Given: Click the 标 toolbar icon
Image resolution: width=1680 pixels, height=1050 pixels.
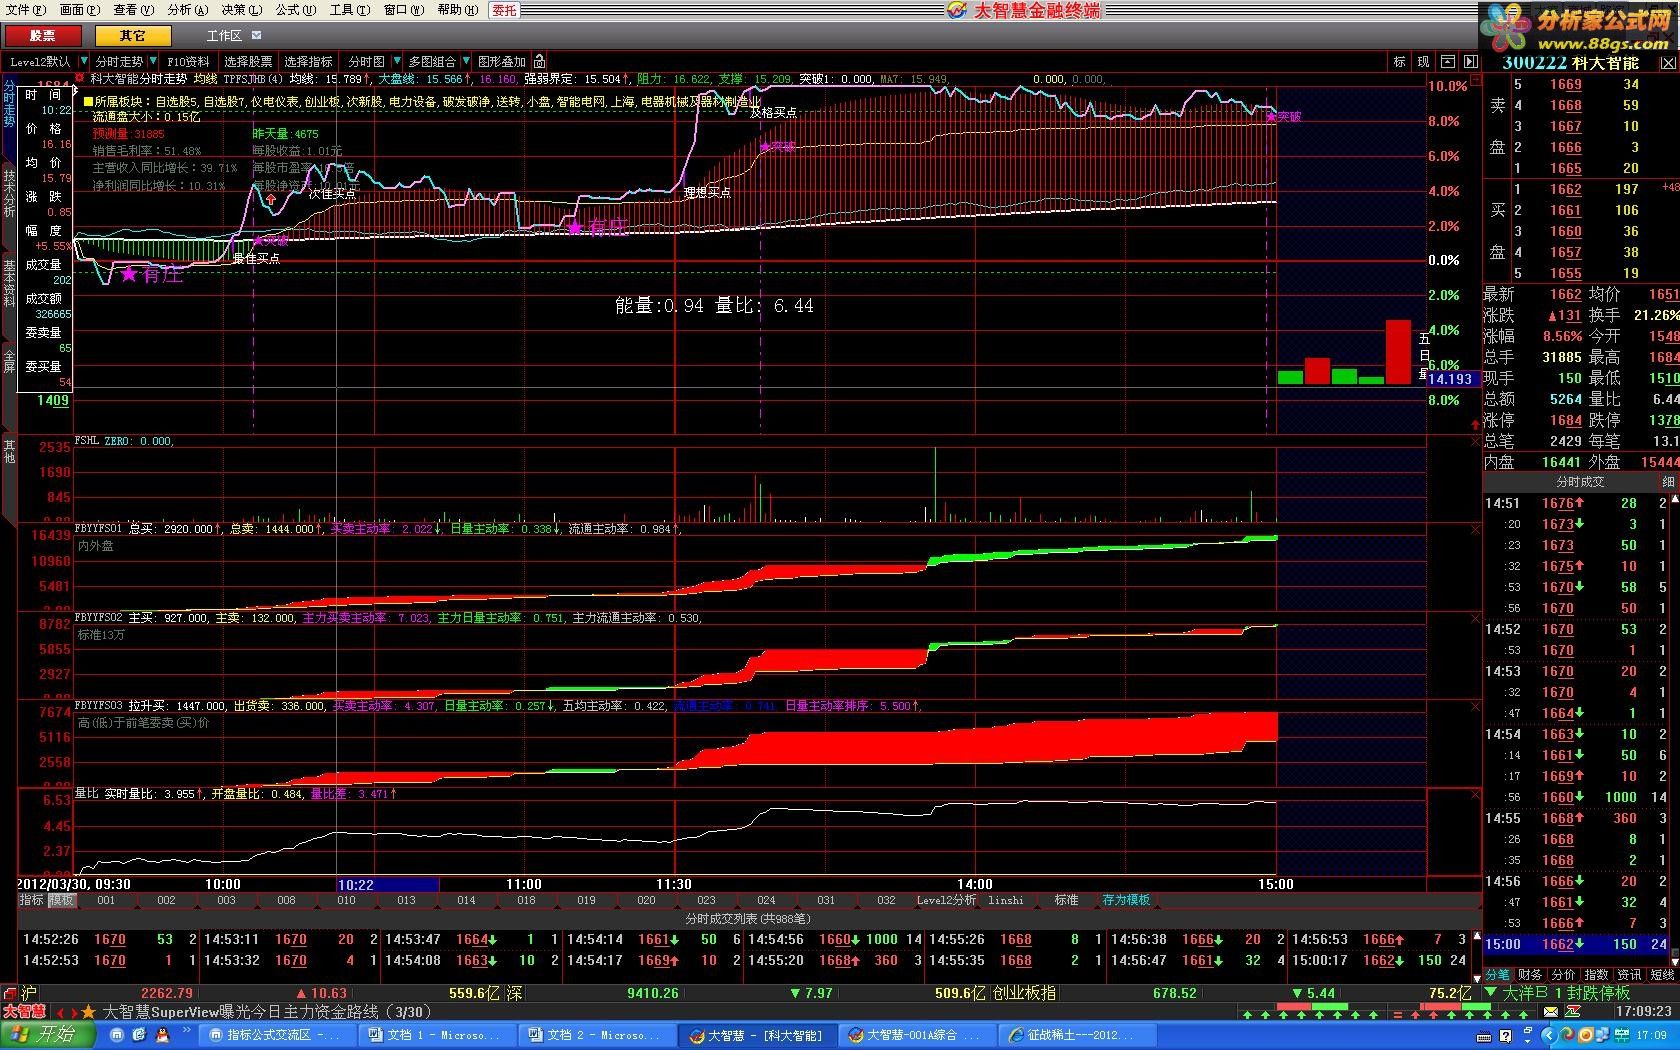Looking at the screenshot, I should pos(1399,62).
